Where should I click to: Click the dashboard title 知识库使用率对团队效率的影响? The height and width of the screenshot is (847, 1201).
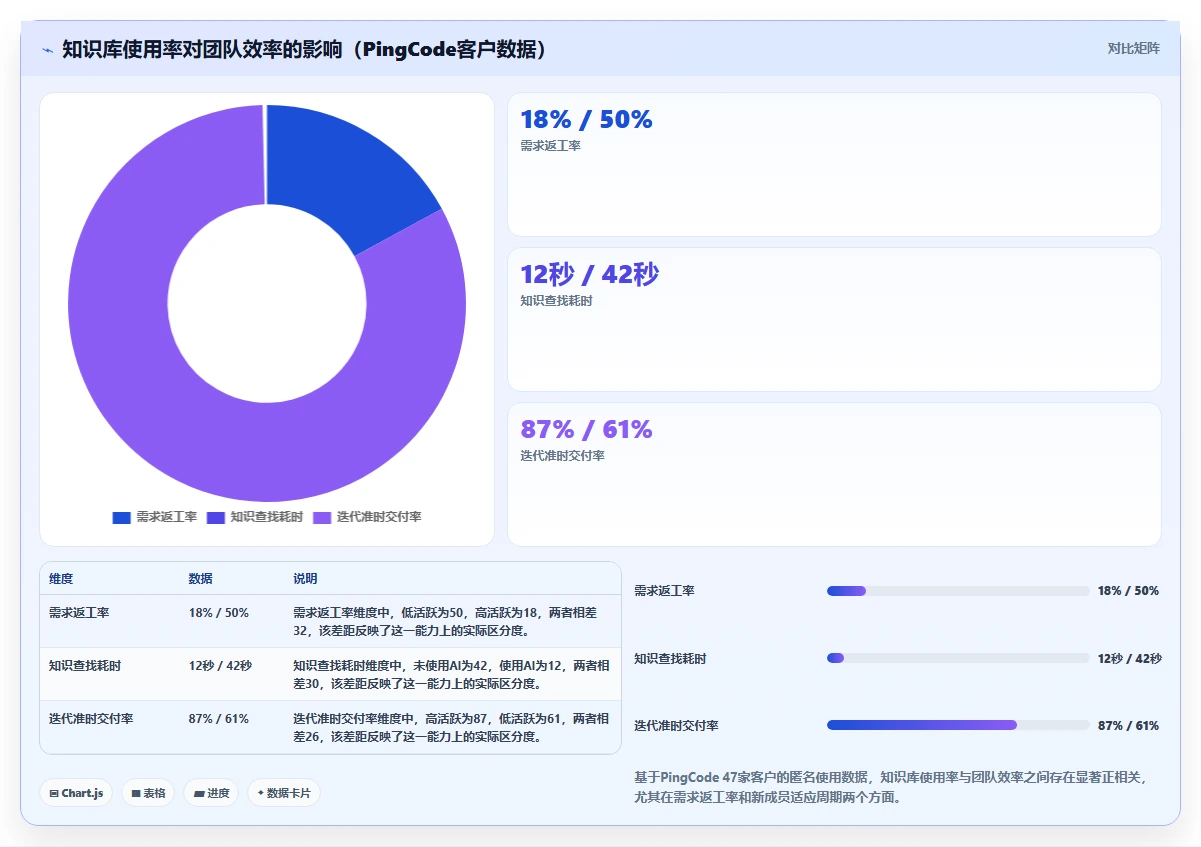coord(305,49)
